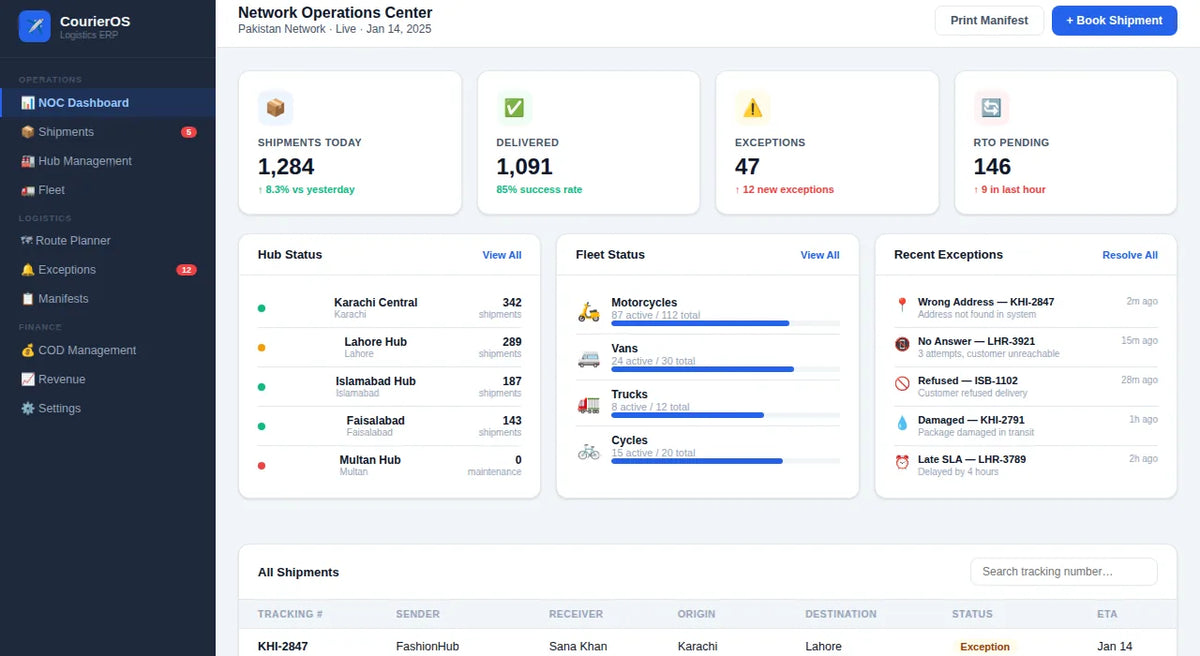Open Manifests in the sidebar
This screenshot has width=1200, height=656.
point(108,299)
